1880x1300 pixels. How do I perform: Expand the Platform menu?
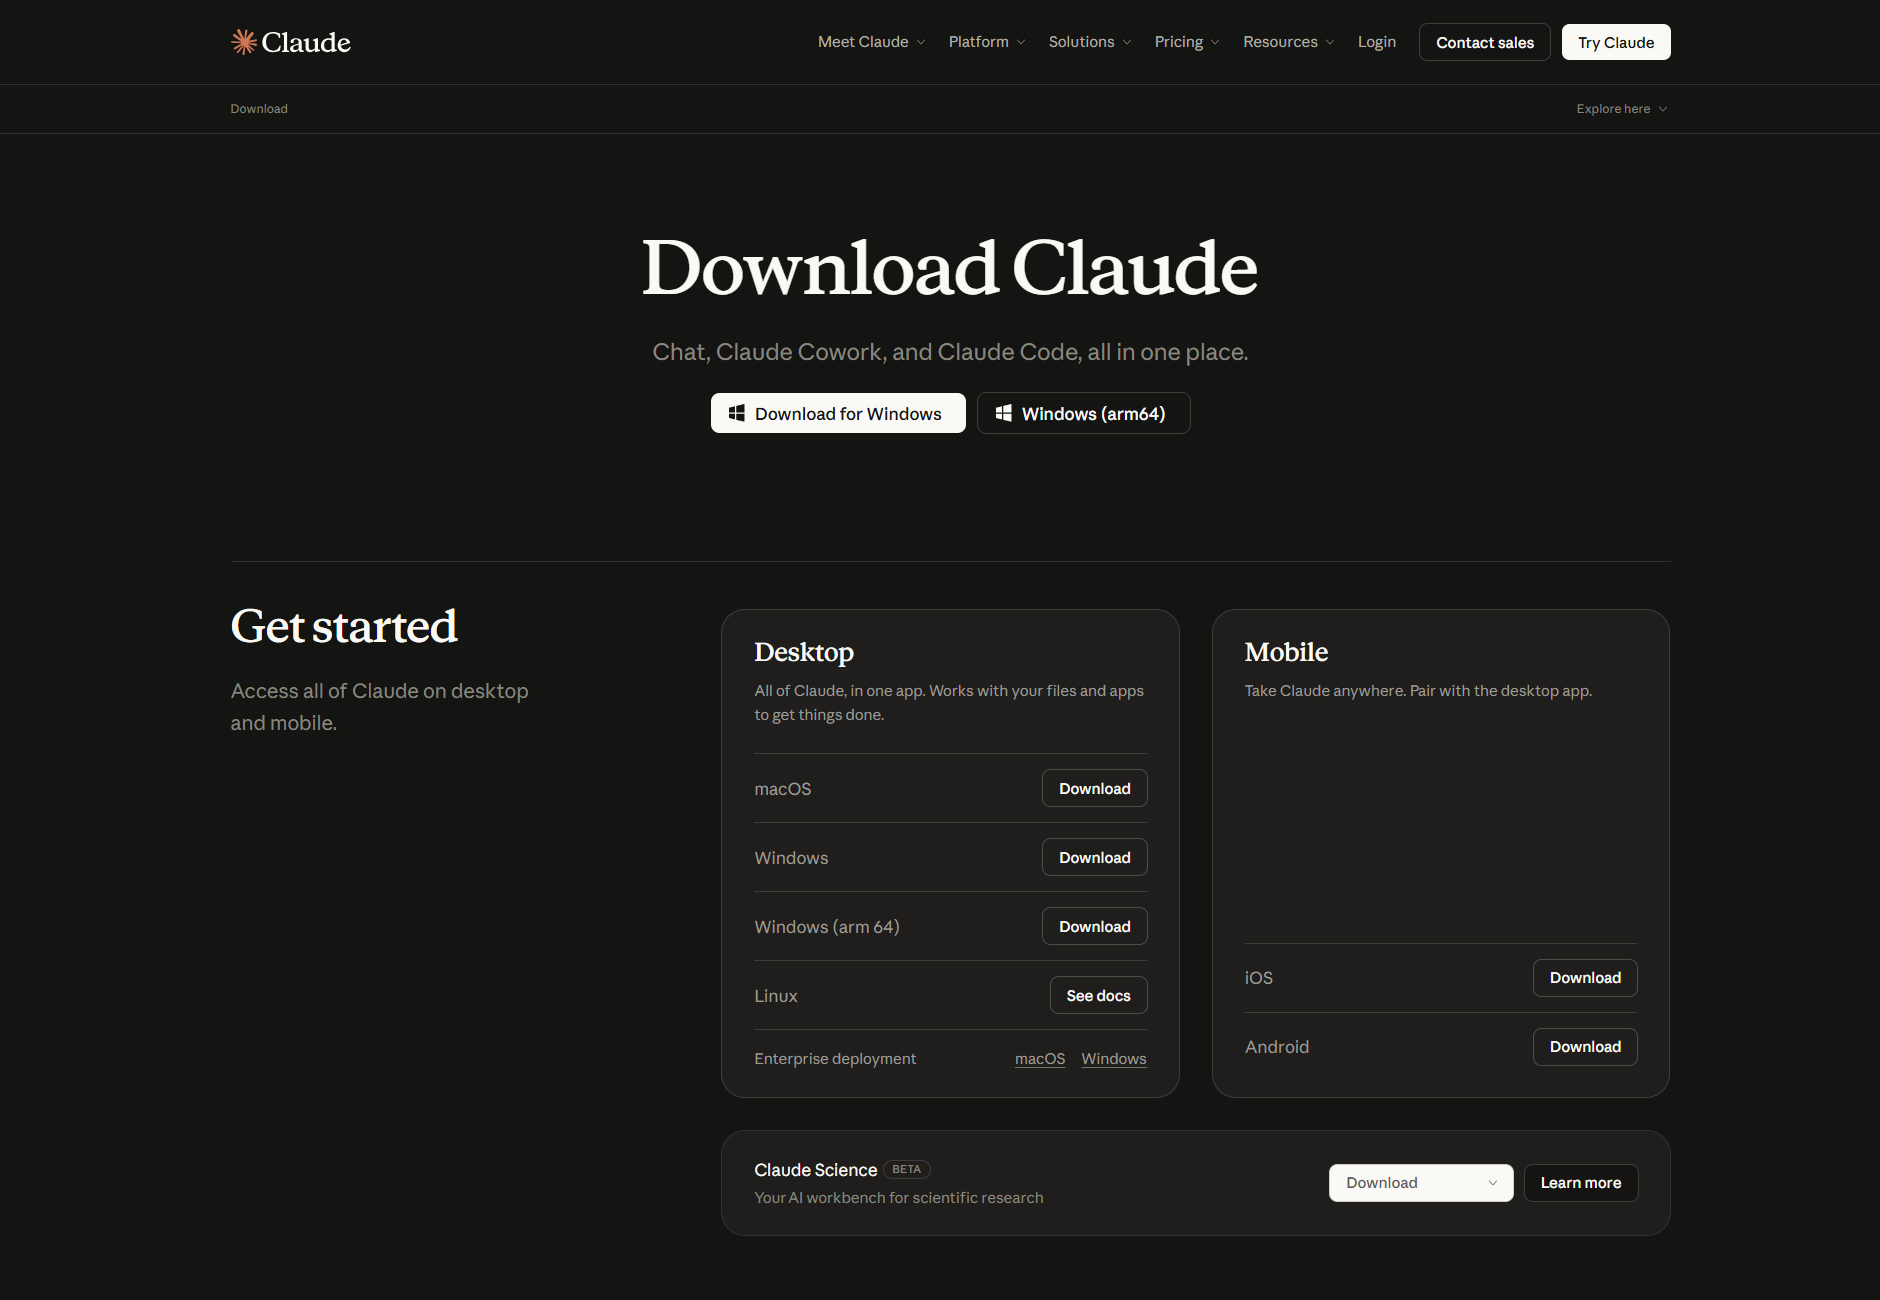coord(987,42)
